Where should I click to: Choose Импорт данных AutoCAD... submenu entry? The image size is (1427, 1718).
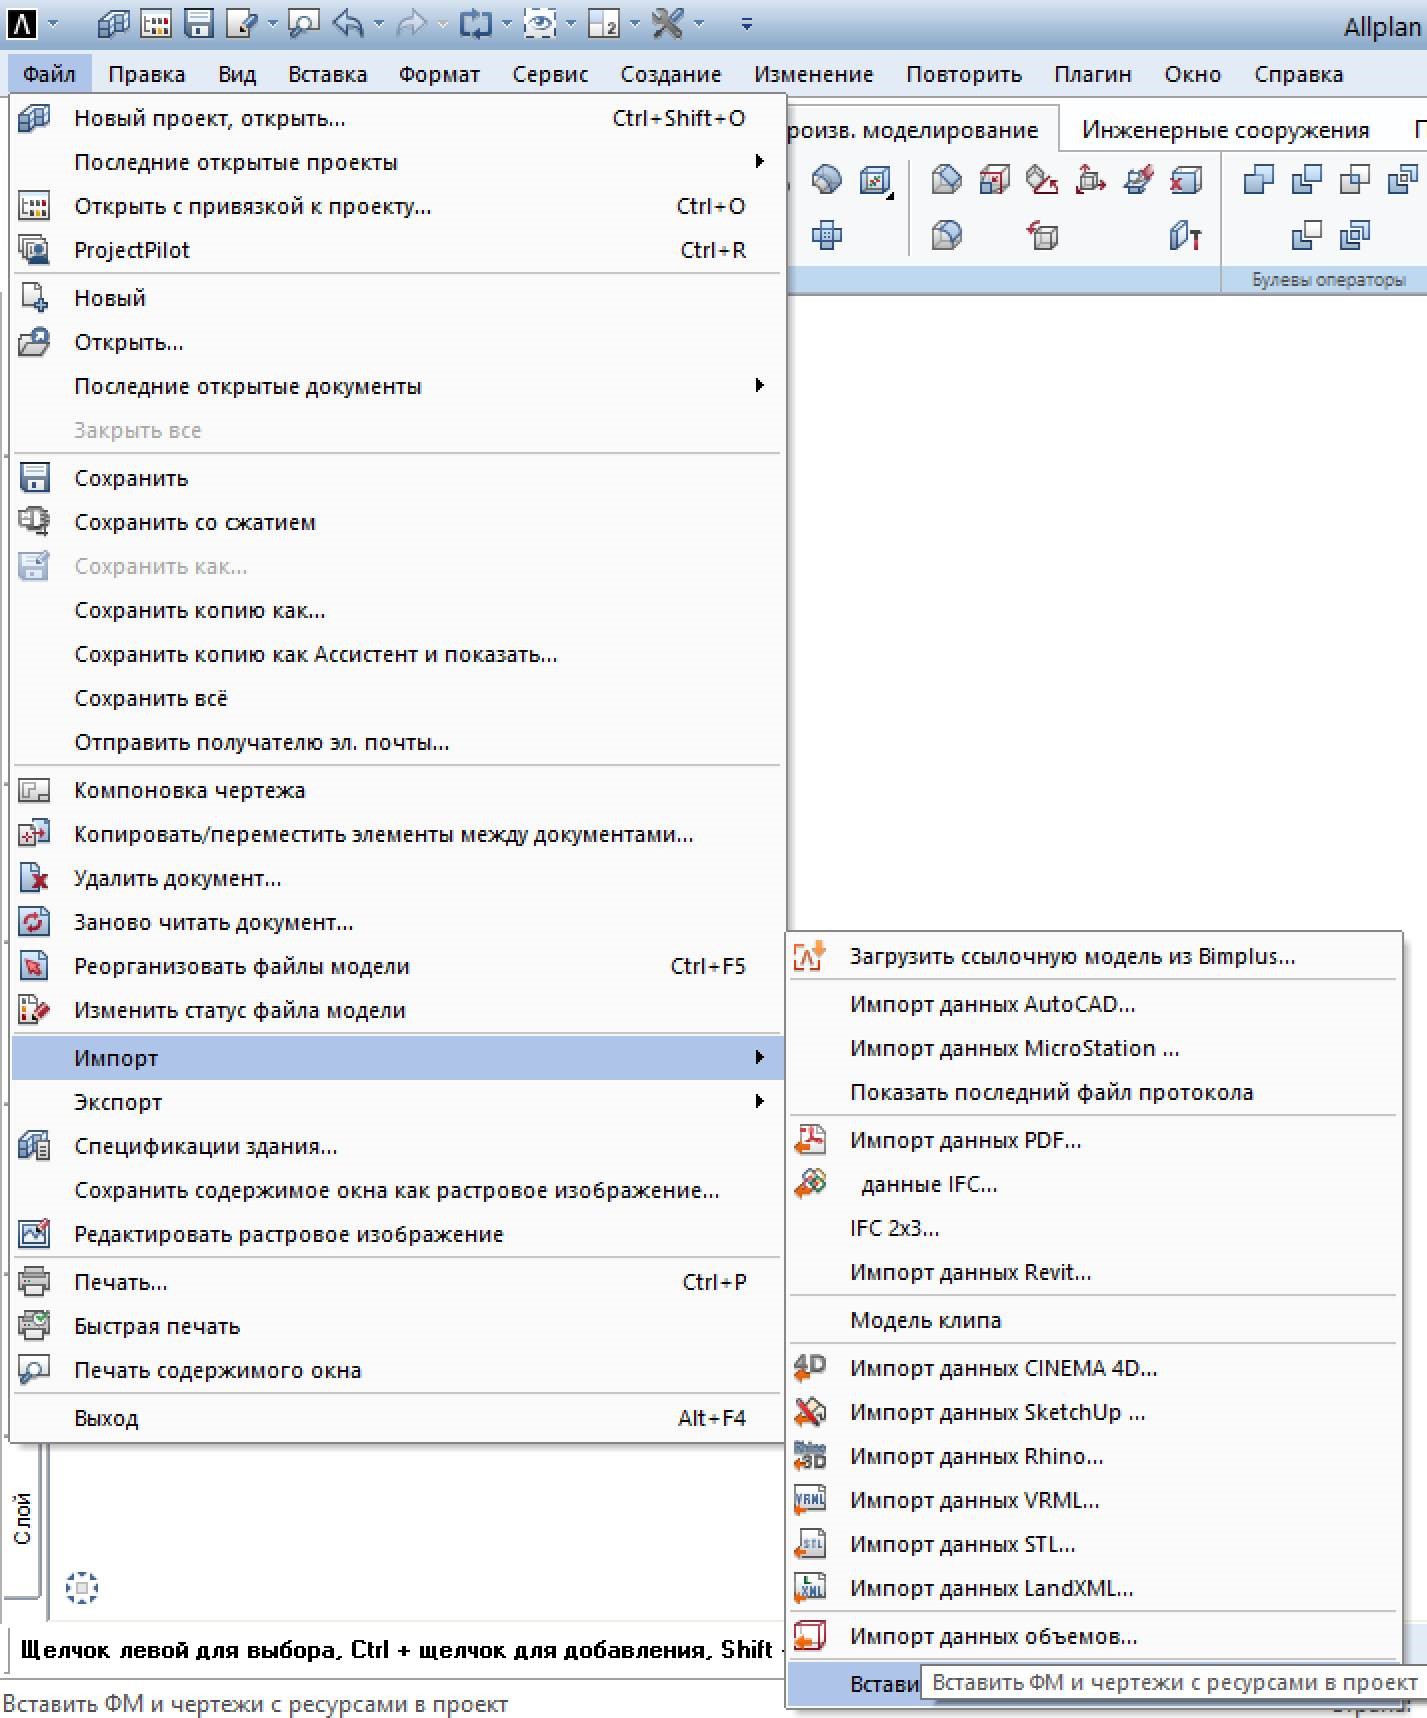(1094, 1004)
